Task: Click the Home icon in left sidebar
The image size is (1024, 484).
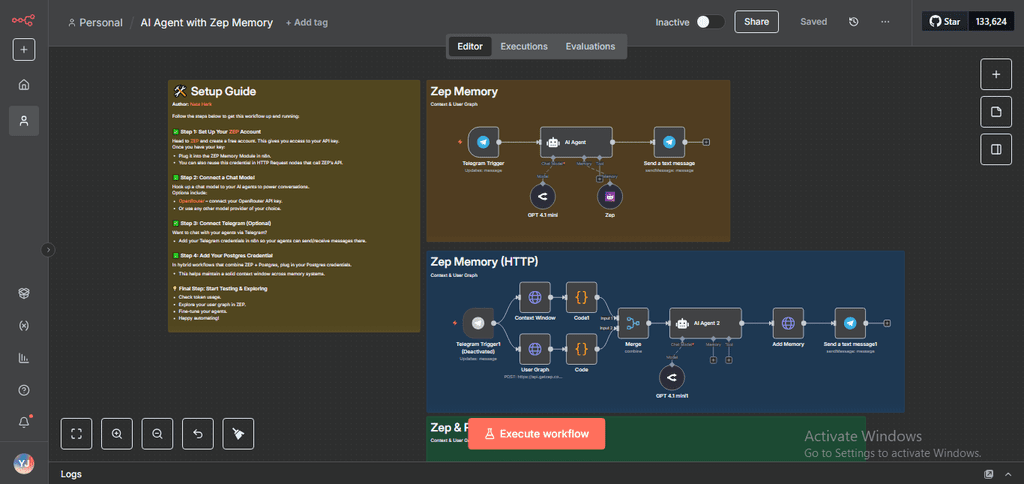Action: coord(24,85)
